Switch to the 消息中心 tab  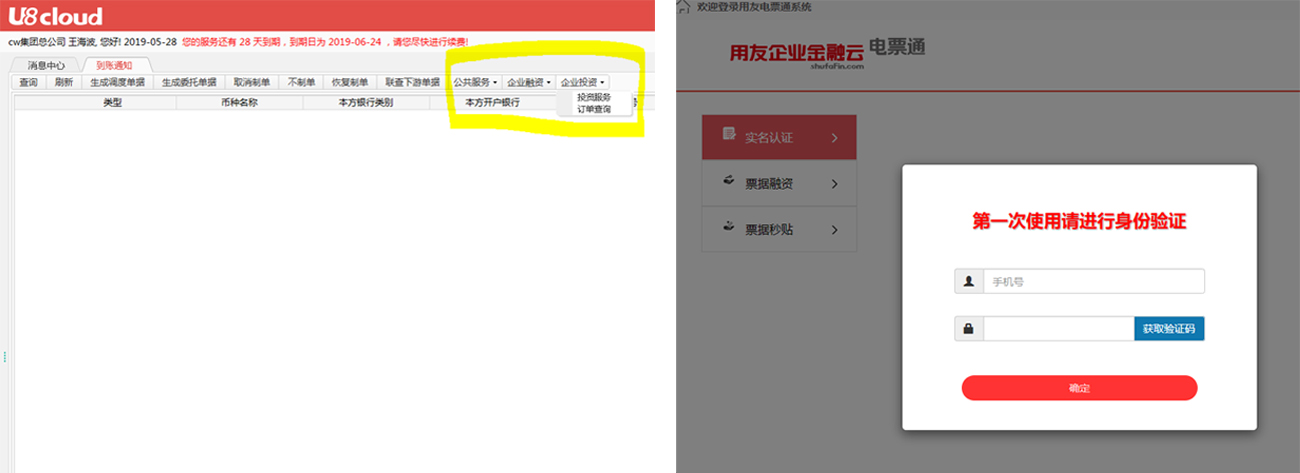(x=46, y=66)
